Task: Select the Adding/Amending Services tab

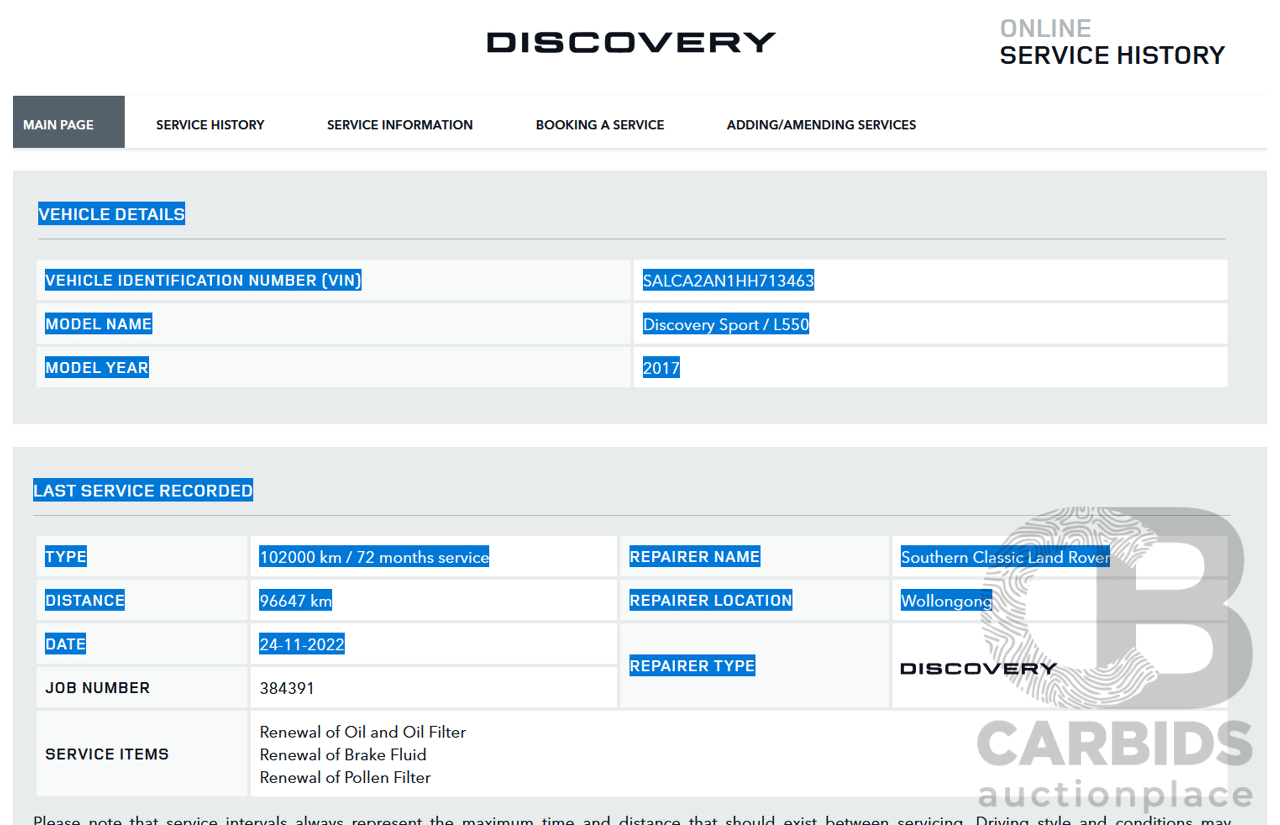Action: coord(821,125)
